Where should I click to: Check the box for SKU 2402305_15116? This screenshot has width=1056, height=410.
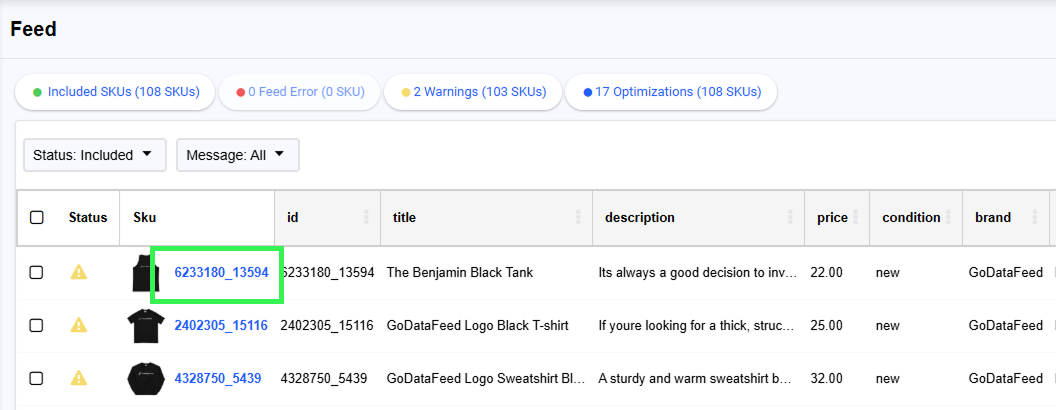click(x=37, y=325)
